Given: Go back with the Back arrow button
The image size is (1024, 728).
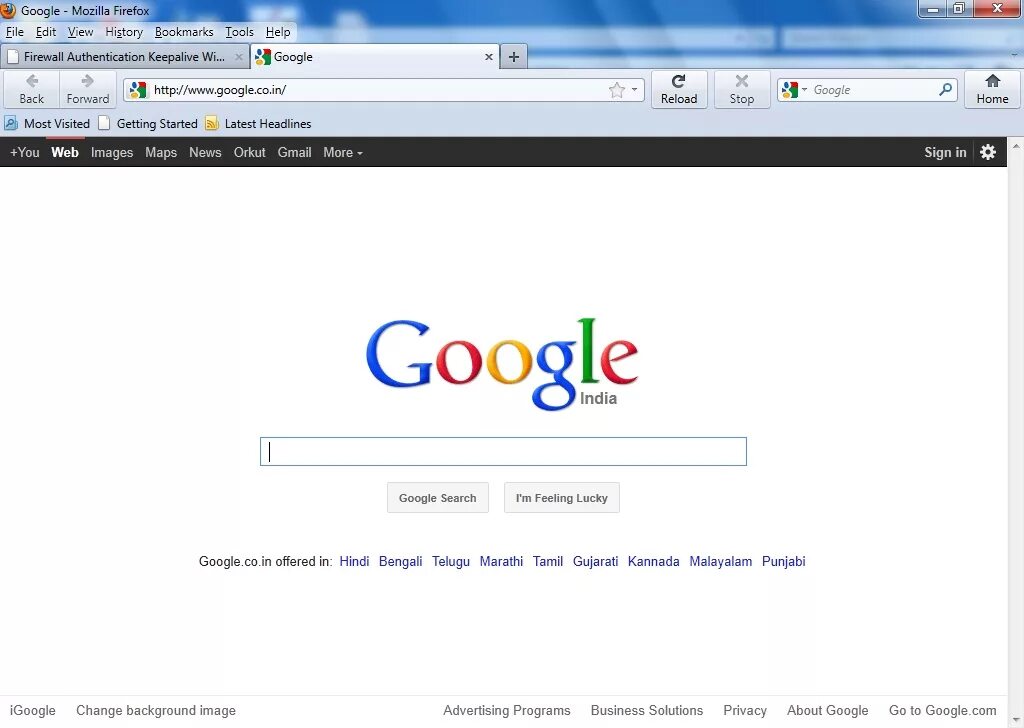Looking at the screenshot, I should tap(31, 89).
